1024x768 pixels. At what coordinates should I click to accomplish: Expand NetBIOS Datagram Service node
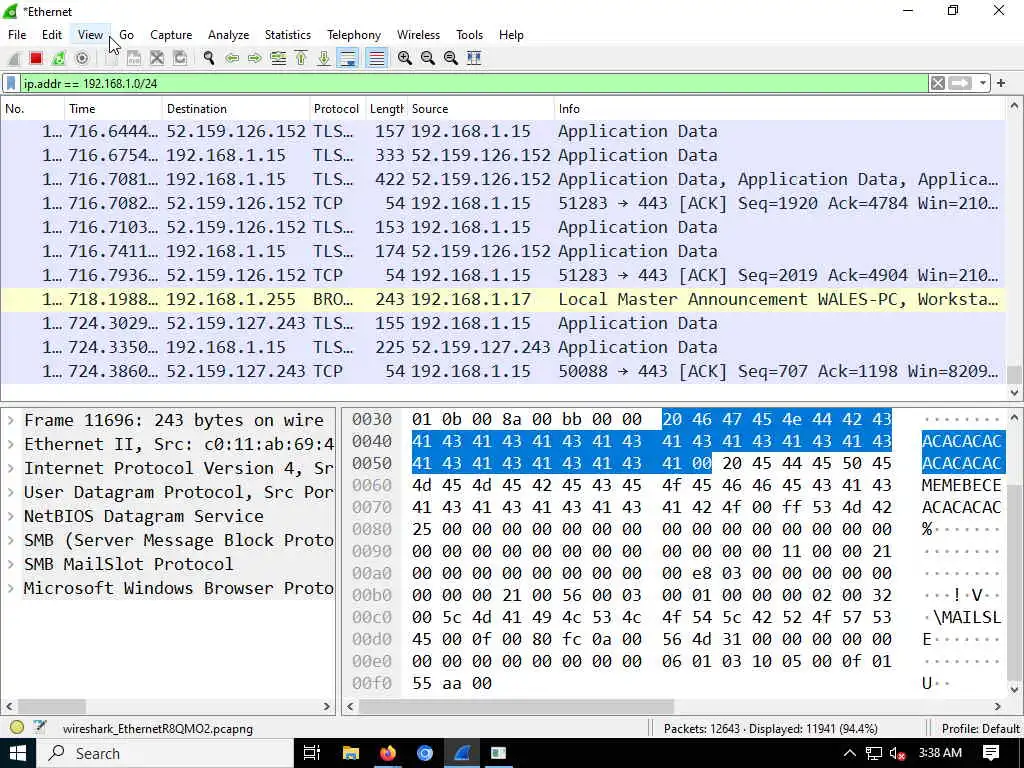11,517
